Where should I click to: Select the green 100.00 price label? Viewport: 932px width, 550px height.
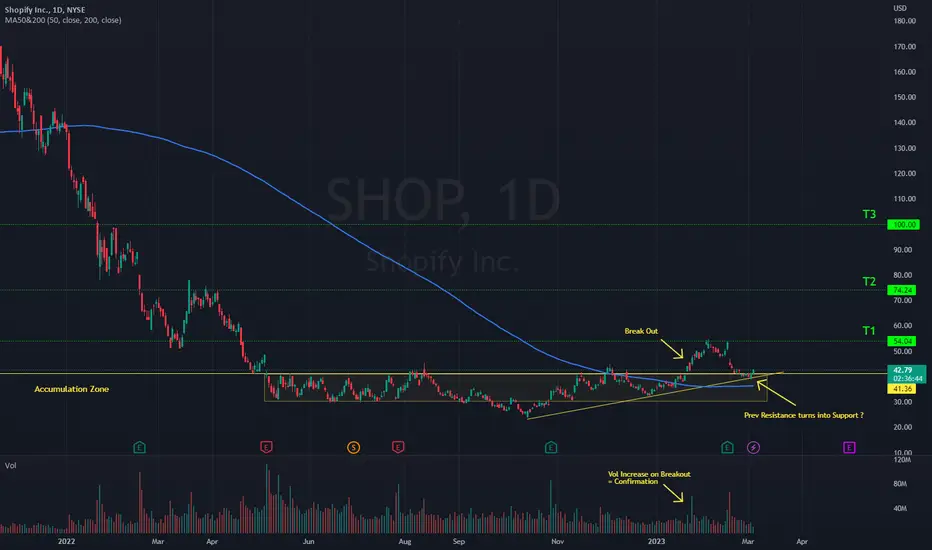tap(903, 225)
